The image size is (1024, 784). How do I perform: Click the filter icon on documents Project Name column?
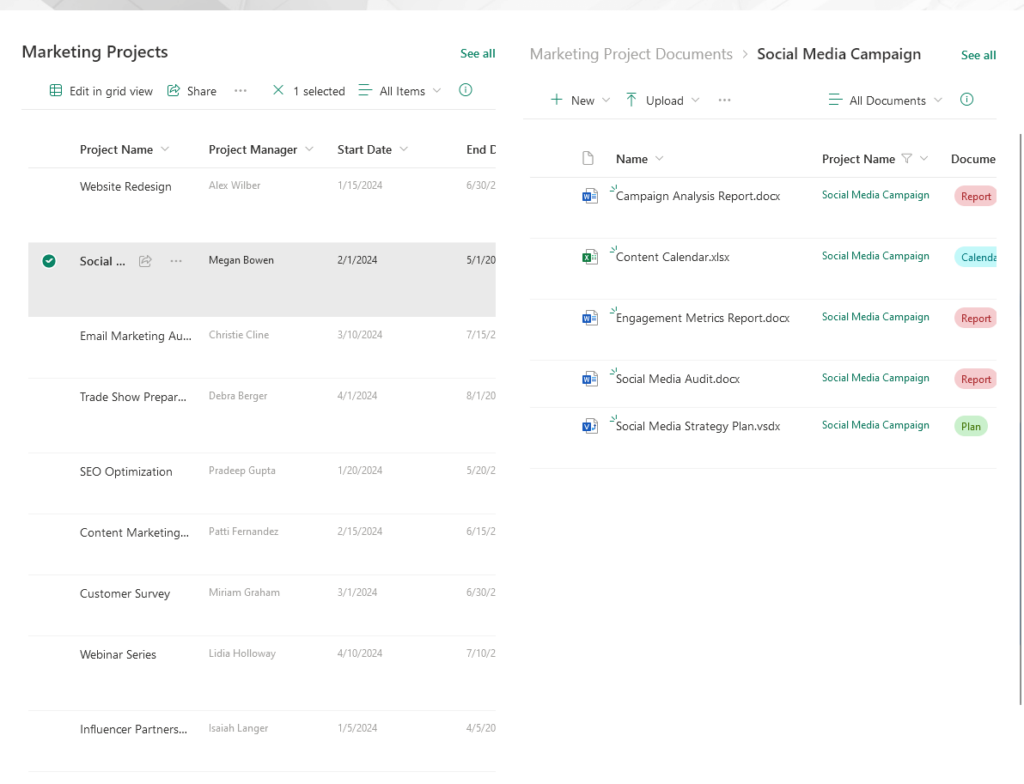click(x=906, y=158)
